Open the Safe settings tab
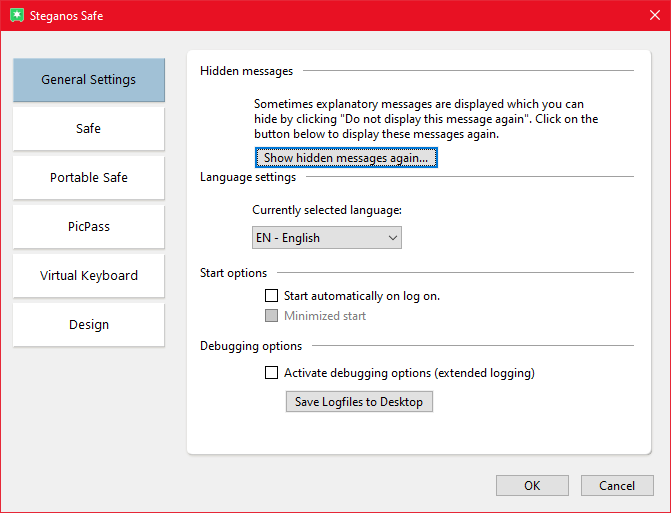671x513 pixels. pyautogui.click(x=89, y=129)
